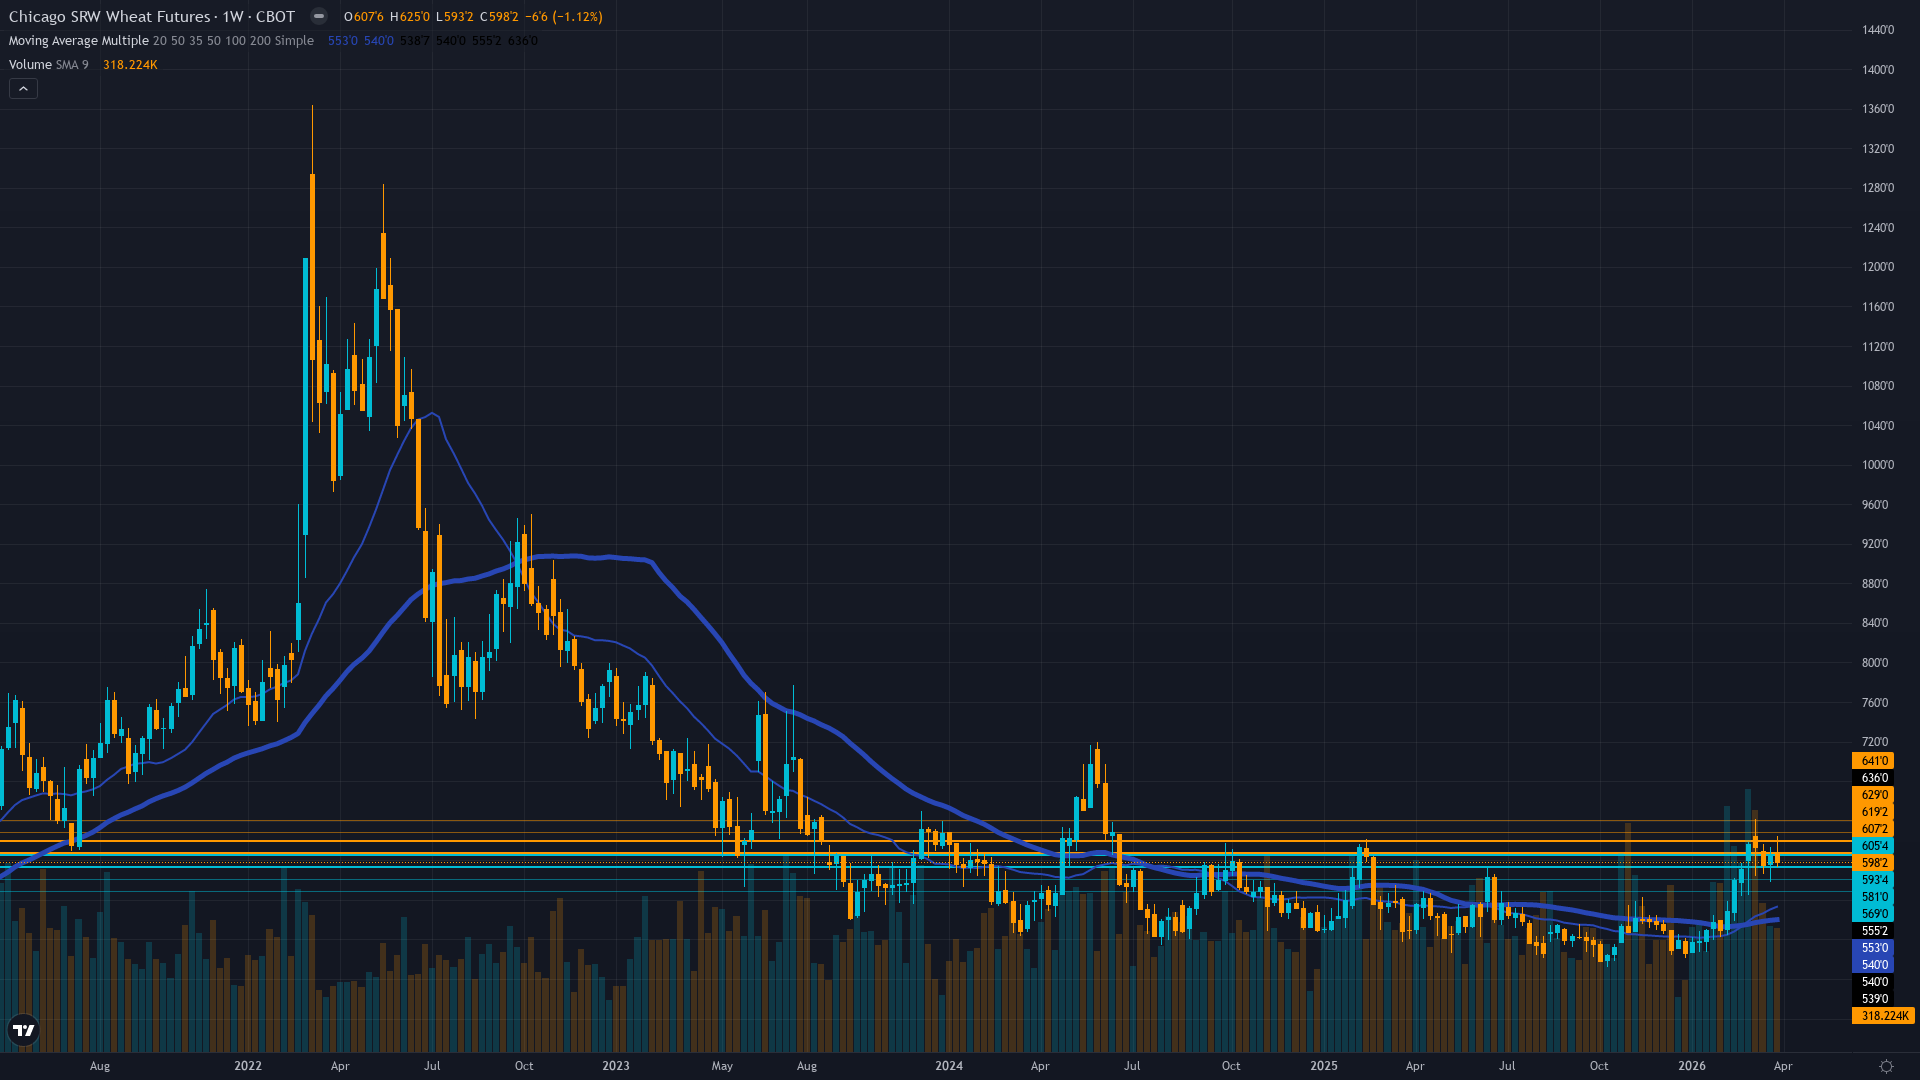The width and height of the screenshot is (1920, 1080).
Task: Click the black 539'0 price axis label
Action: (x=1873, y=999)
